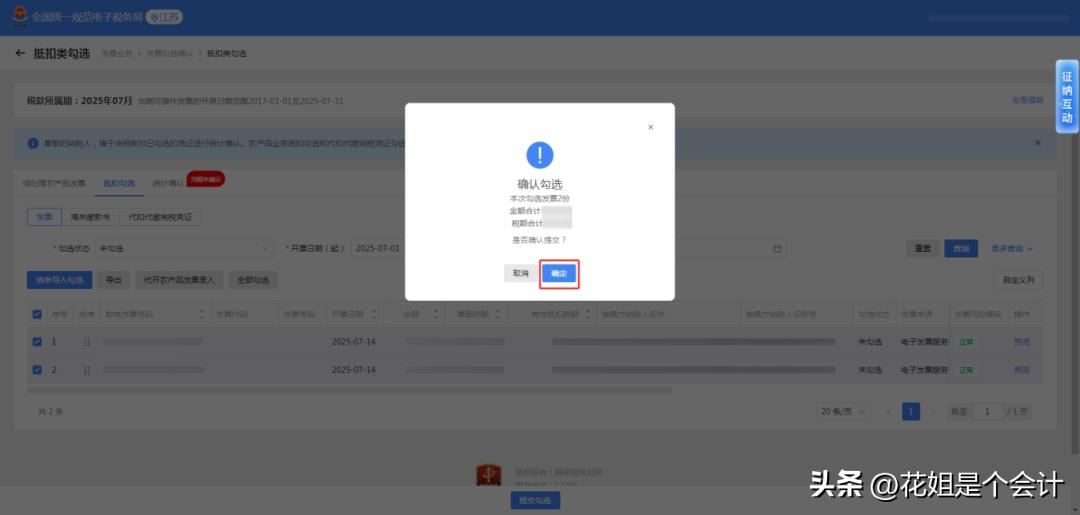The width and height of the screenshot is (1080, 515).
Task: Uncheck the checkbox for row 1
Action: tap(37, 341)
